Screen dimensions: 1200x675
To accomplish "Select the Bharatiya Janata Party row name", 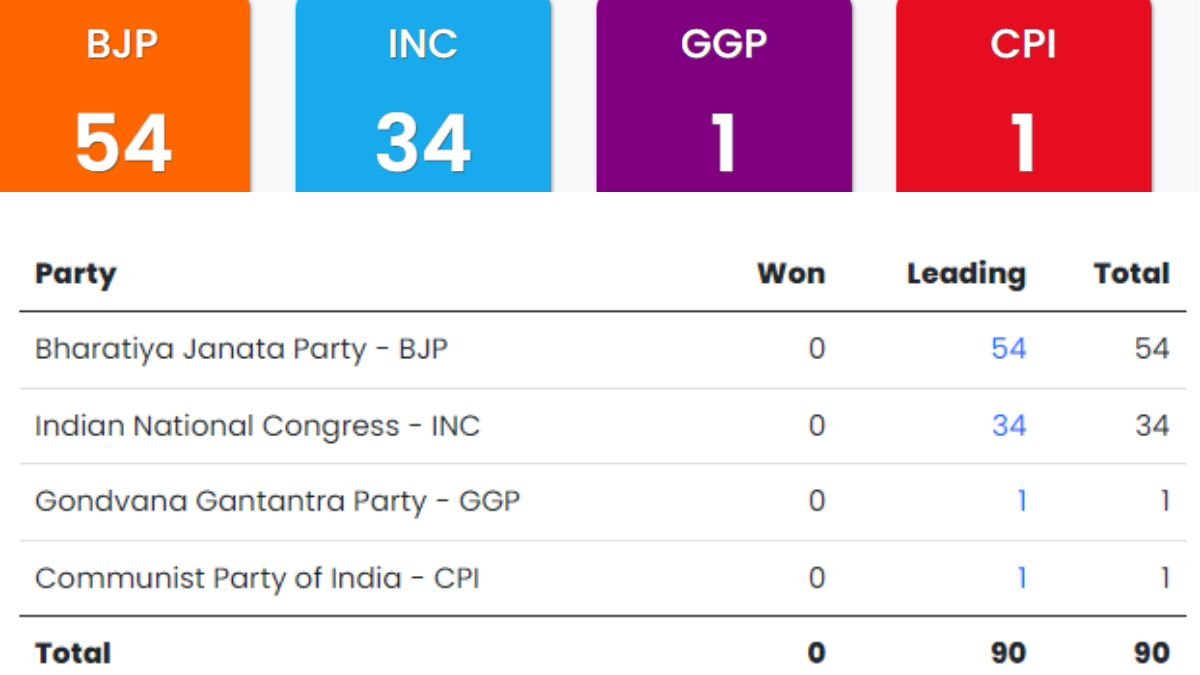I will 241,349.
